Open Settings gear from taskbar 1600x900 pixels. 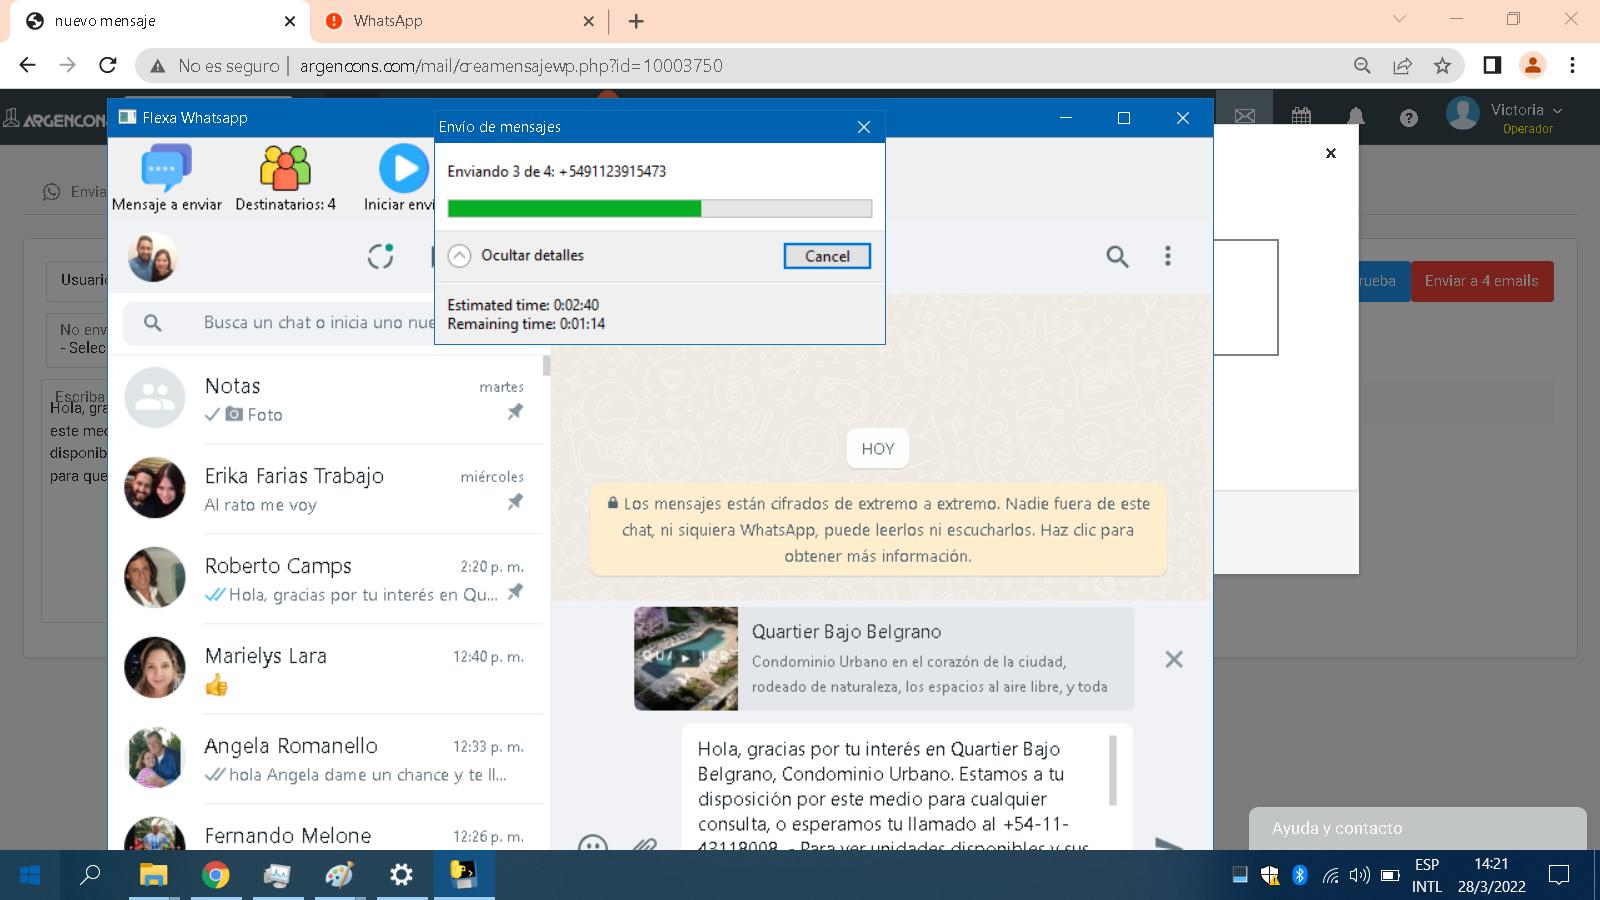point(401,875)
